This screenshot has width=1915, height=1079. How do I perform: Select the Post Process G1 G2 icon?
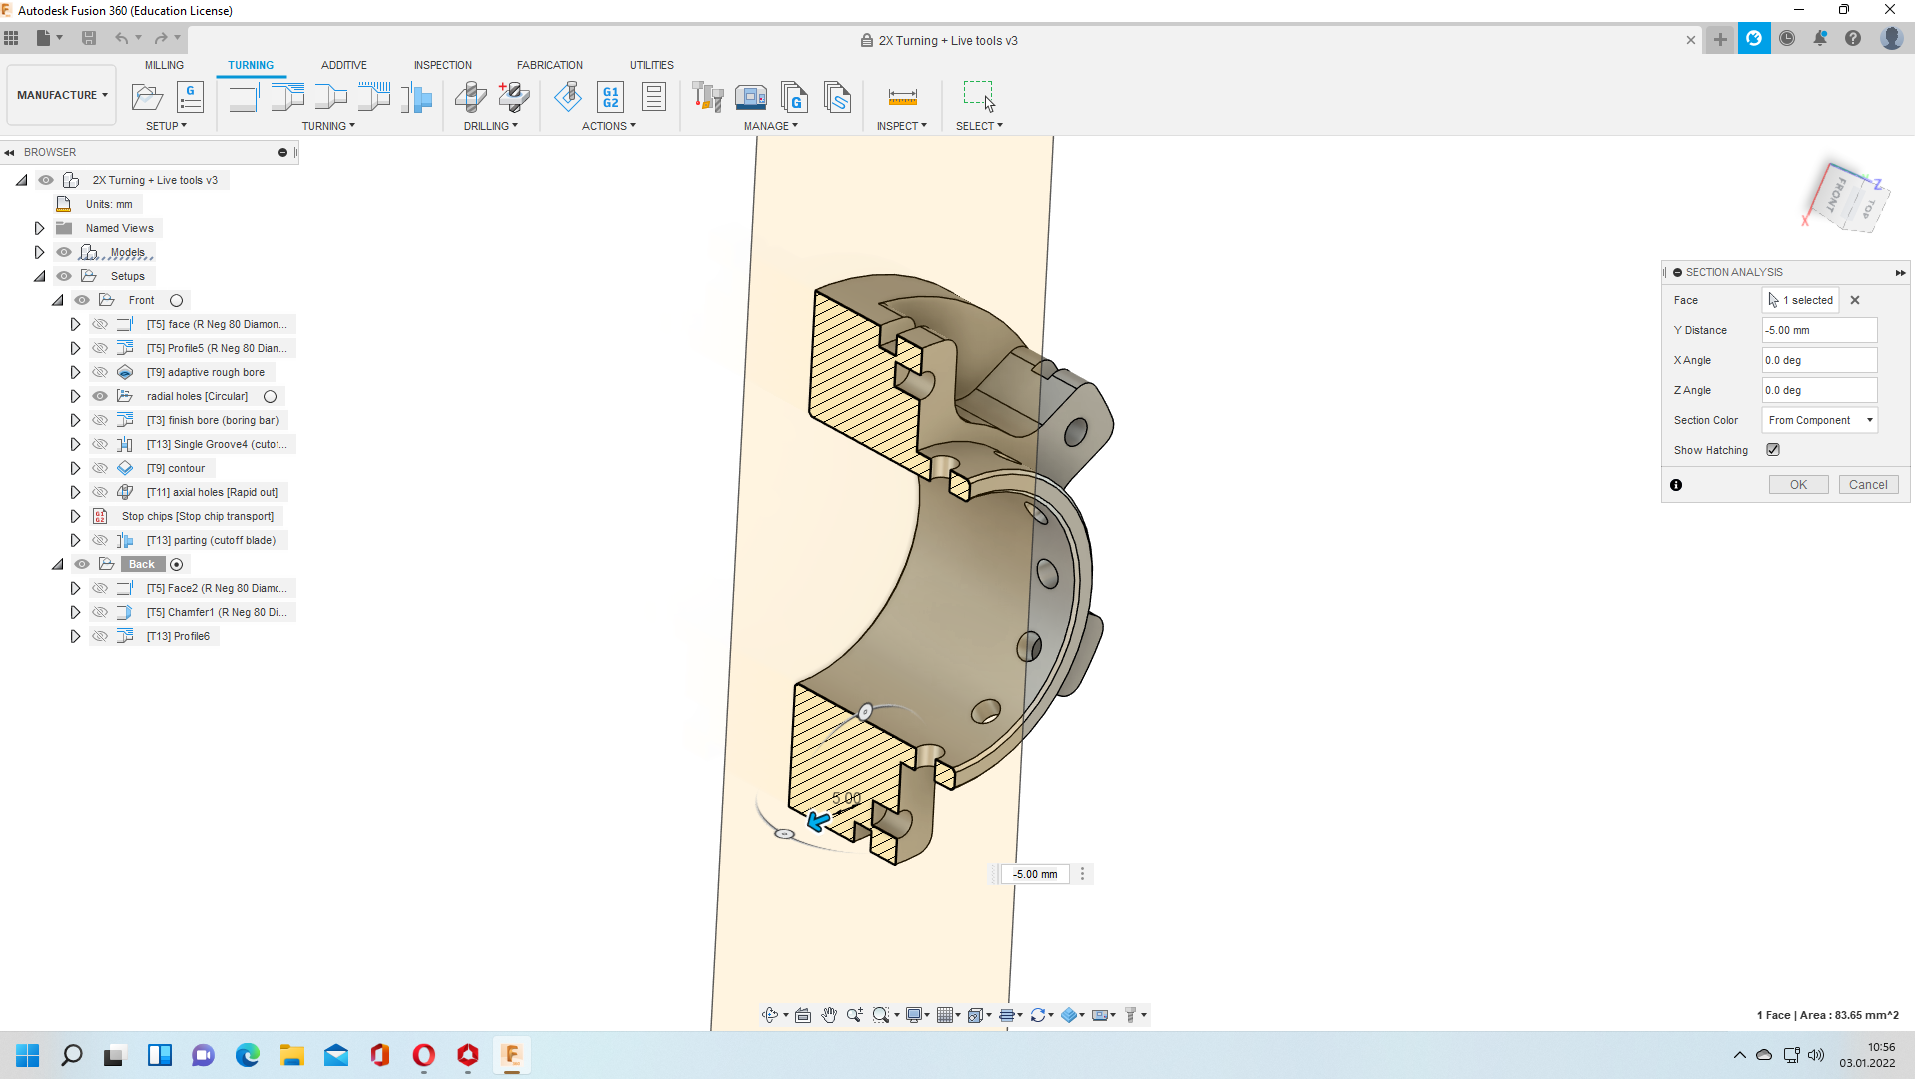click(610, 97)
